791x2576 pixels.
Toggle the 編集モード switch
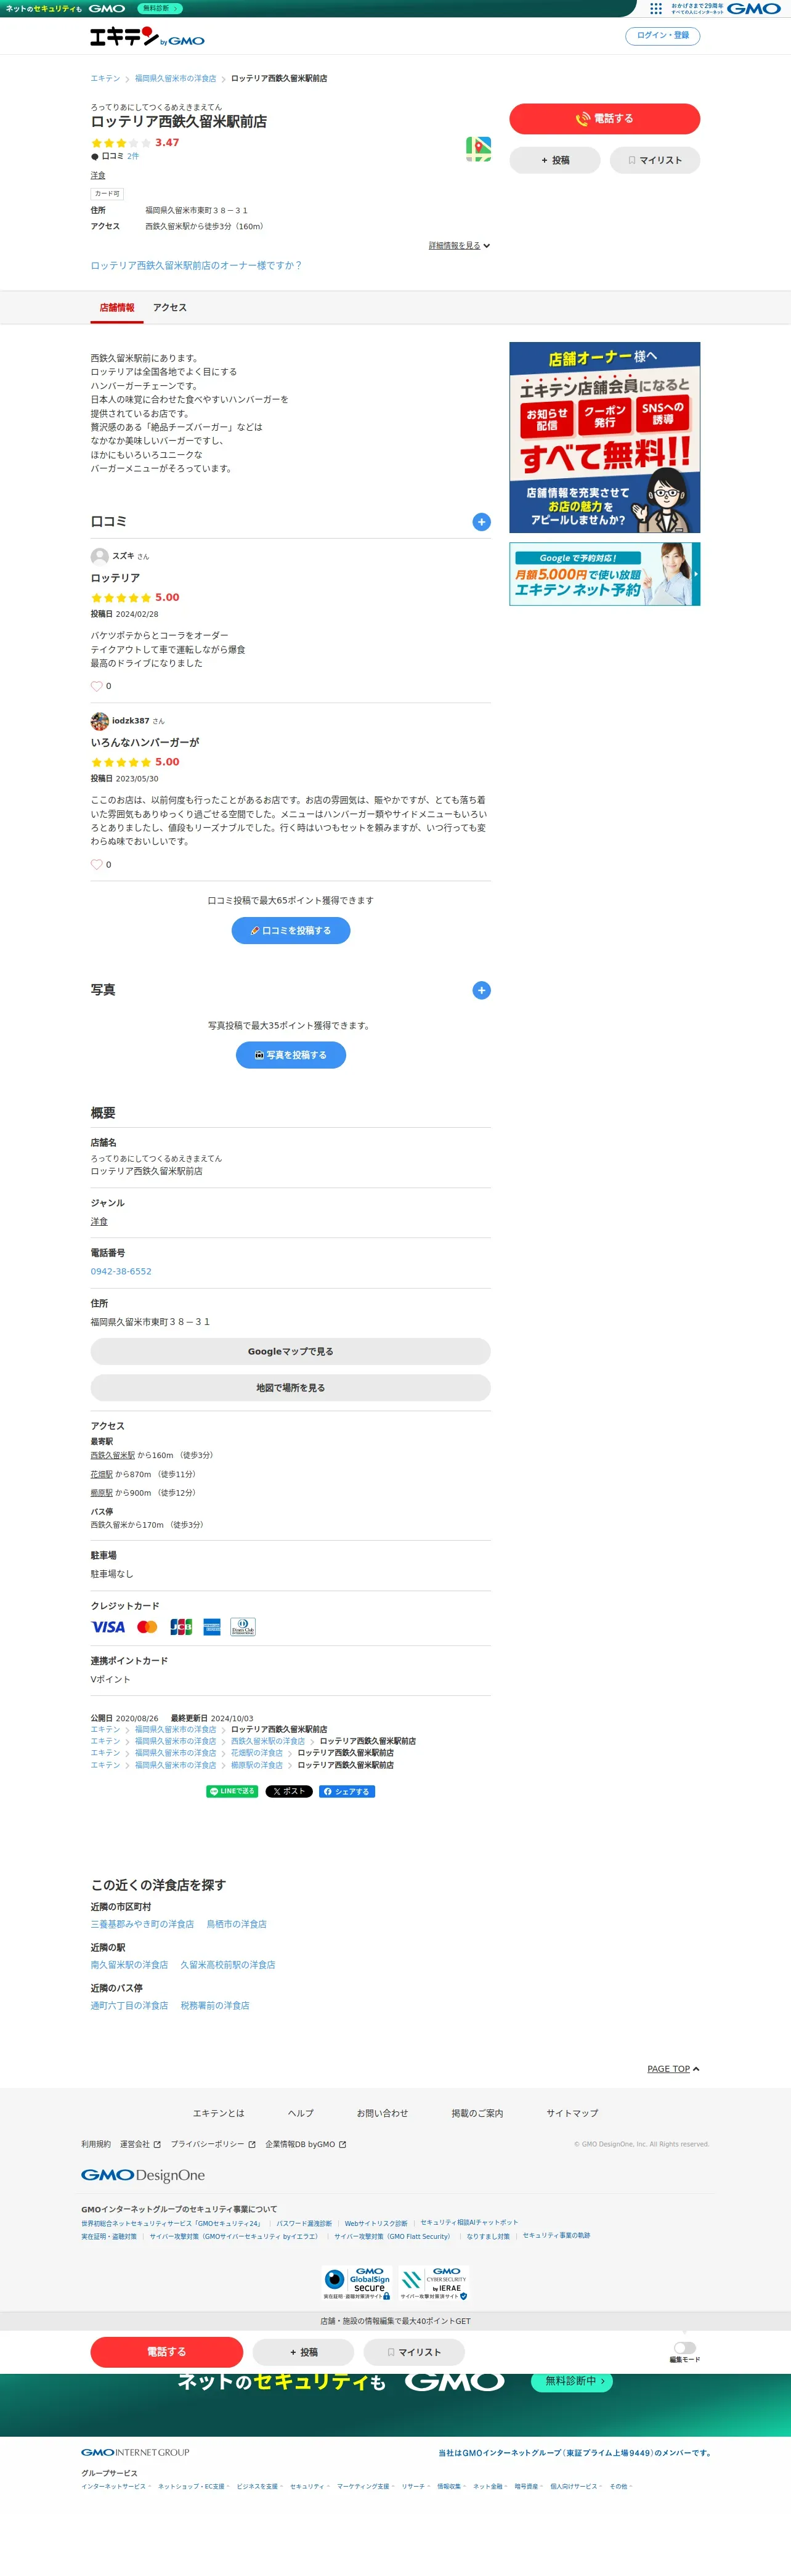click(685, 2347)
